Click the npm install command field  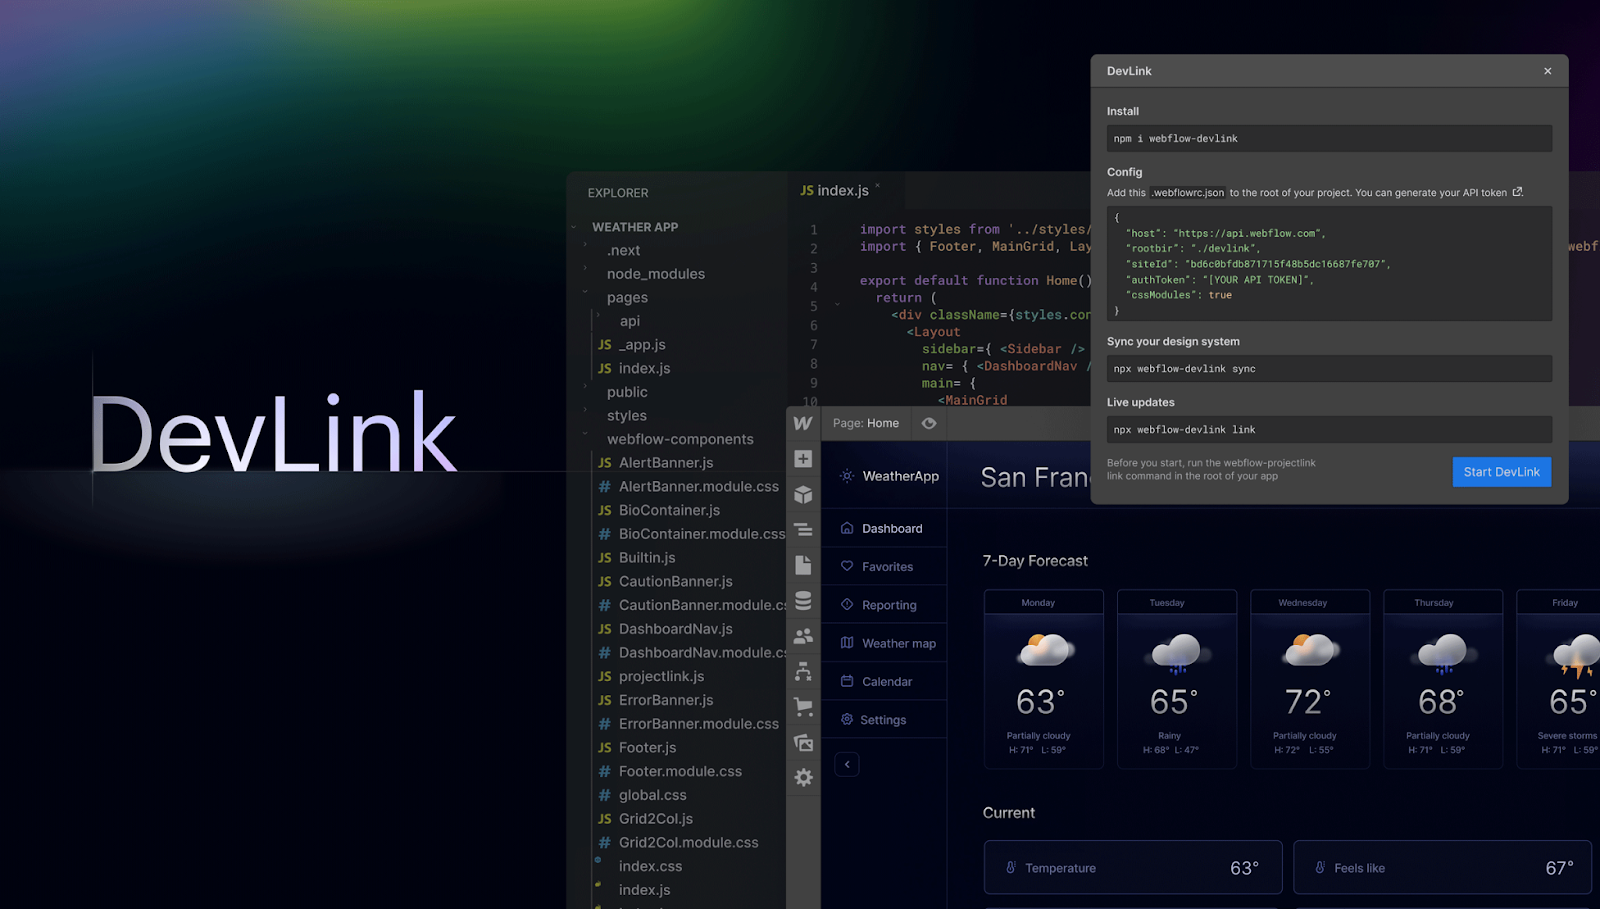[1328, 139]
